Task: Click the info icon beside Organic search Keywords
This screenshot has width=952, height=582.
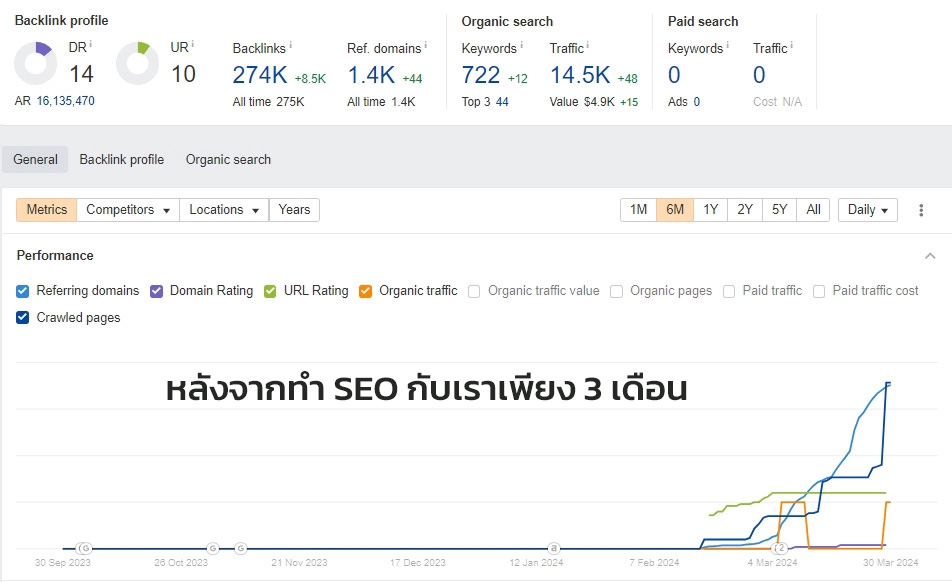Action: 520,45
